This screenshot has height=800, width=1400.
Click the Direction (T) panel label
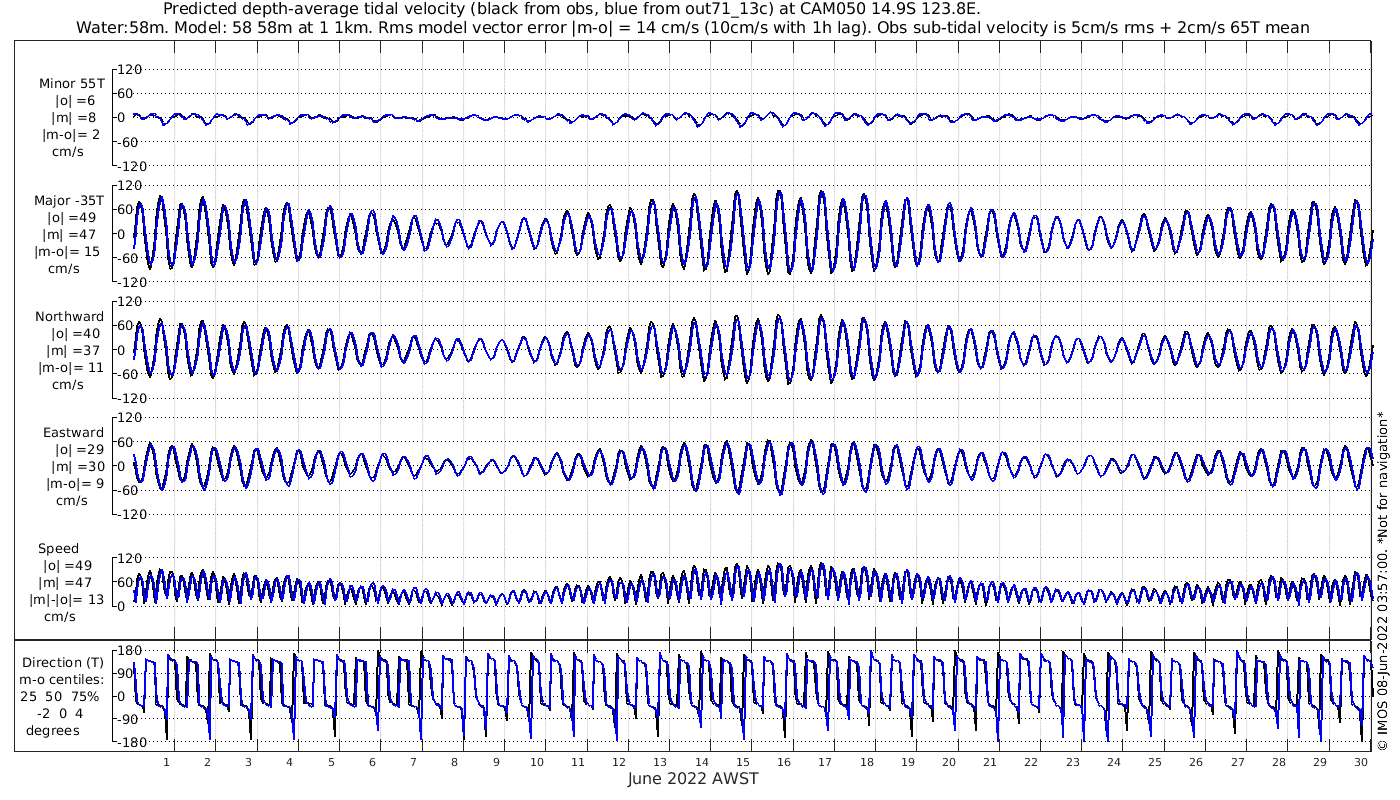point(63,662)
